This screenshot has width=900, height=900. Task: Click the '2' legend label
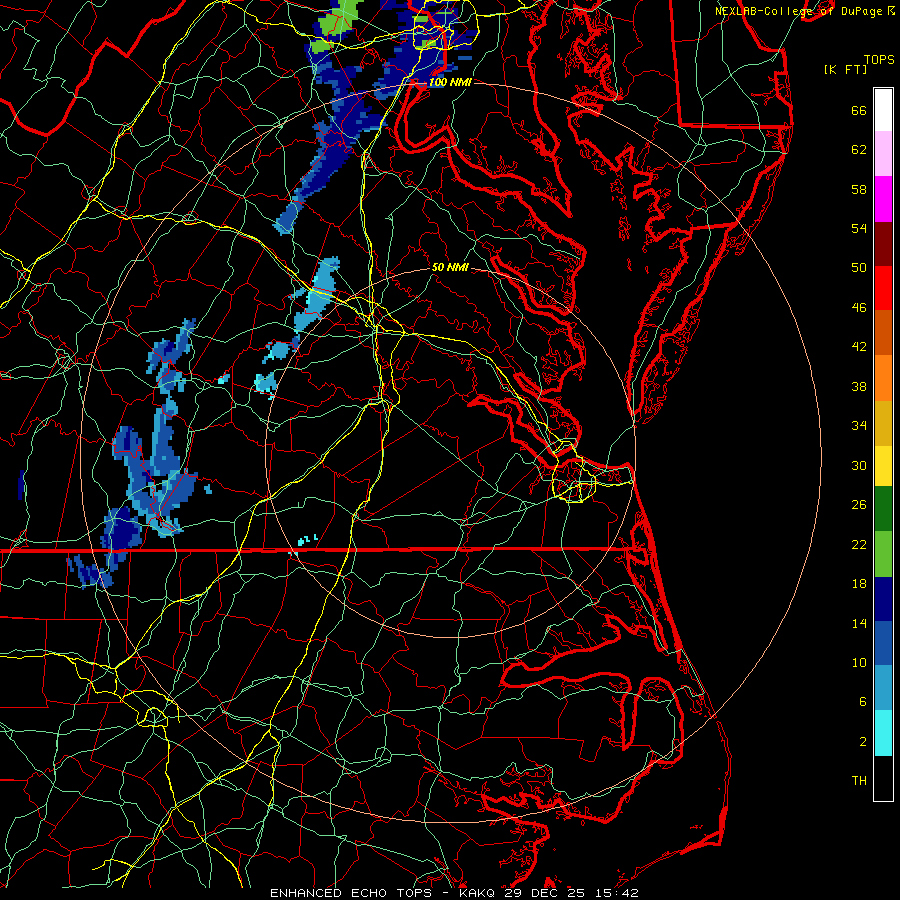click(x=863, y=742)
